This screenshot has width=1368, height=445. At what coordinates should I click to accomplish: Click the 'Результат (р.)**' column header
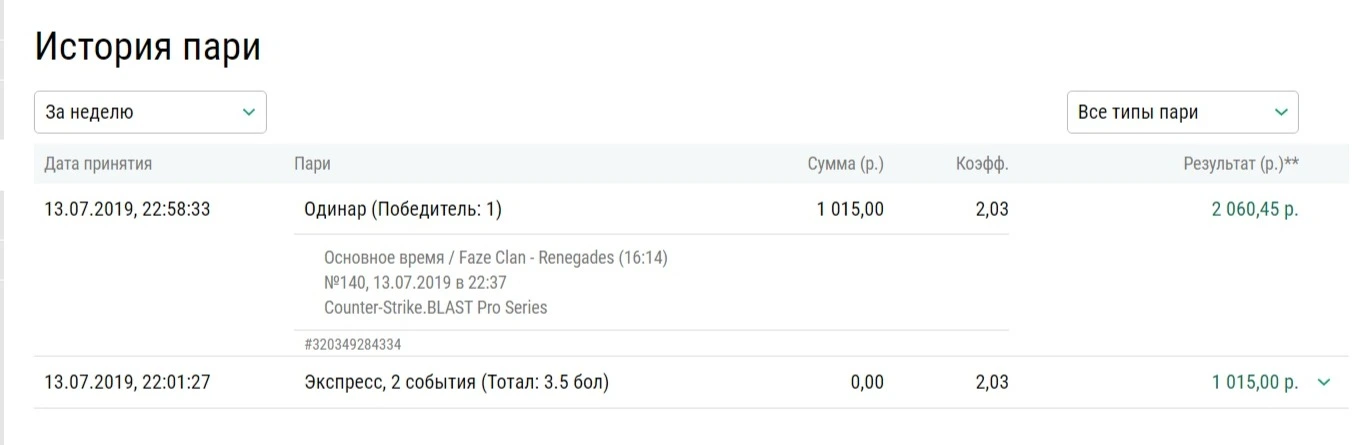click(x=1241, y=164)
